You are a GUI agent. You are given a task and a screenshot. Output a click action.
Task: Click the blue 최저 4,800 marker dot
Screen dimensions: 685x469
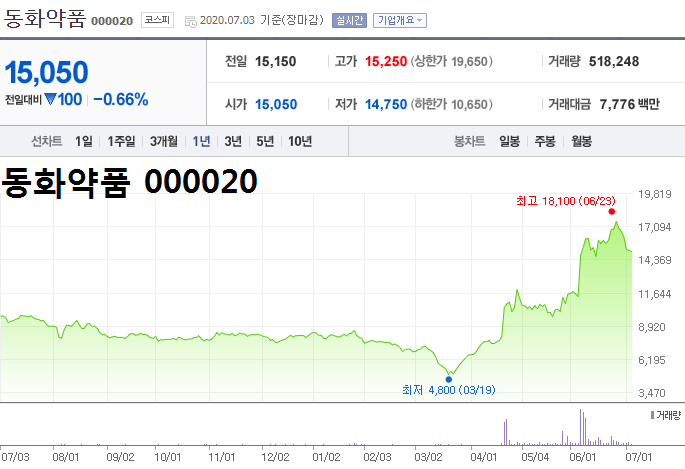point(449,379)
